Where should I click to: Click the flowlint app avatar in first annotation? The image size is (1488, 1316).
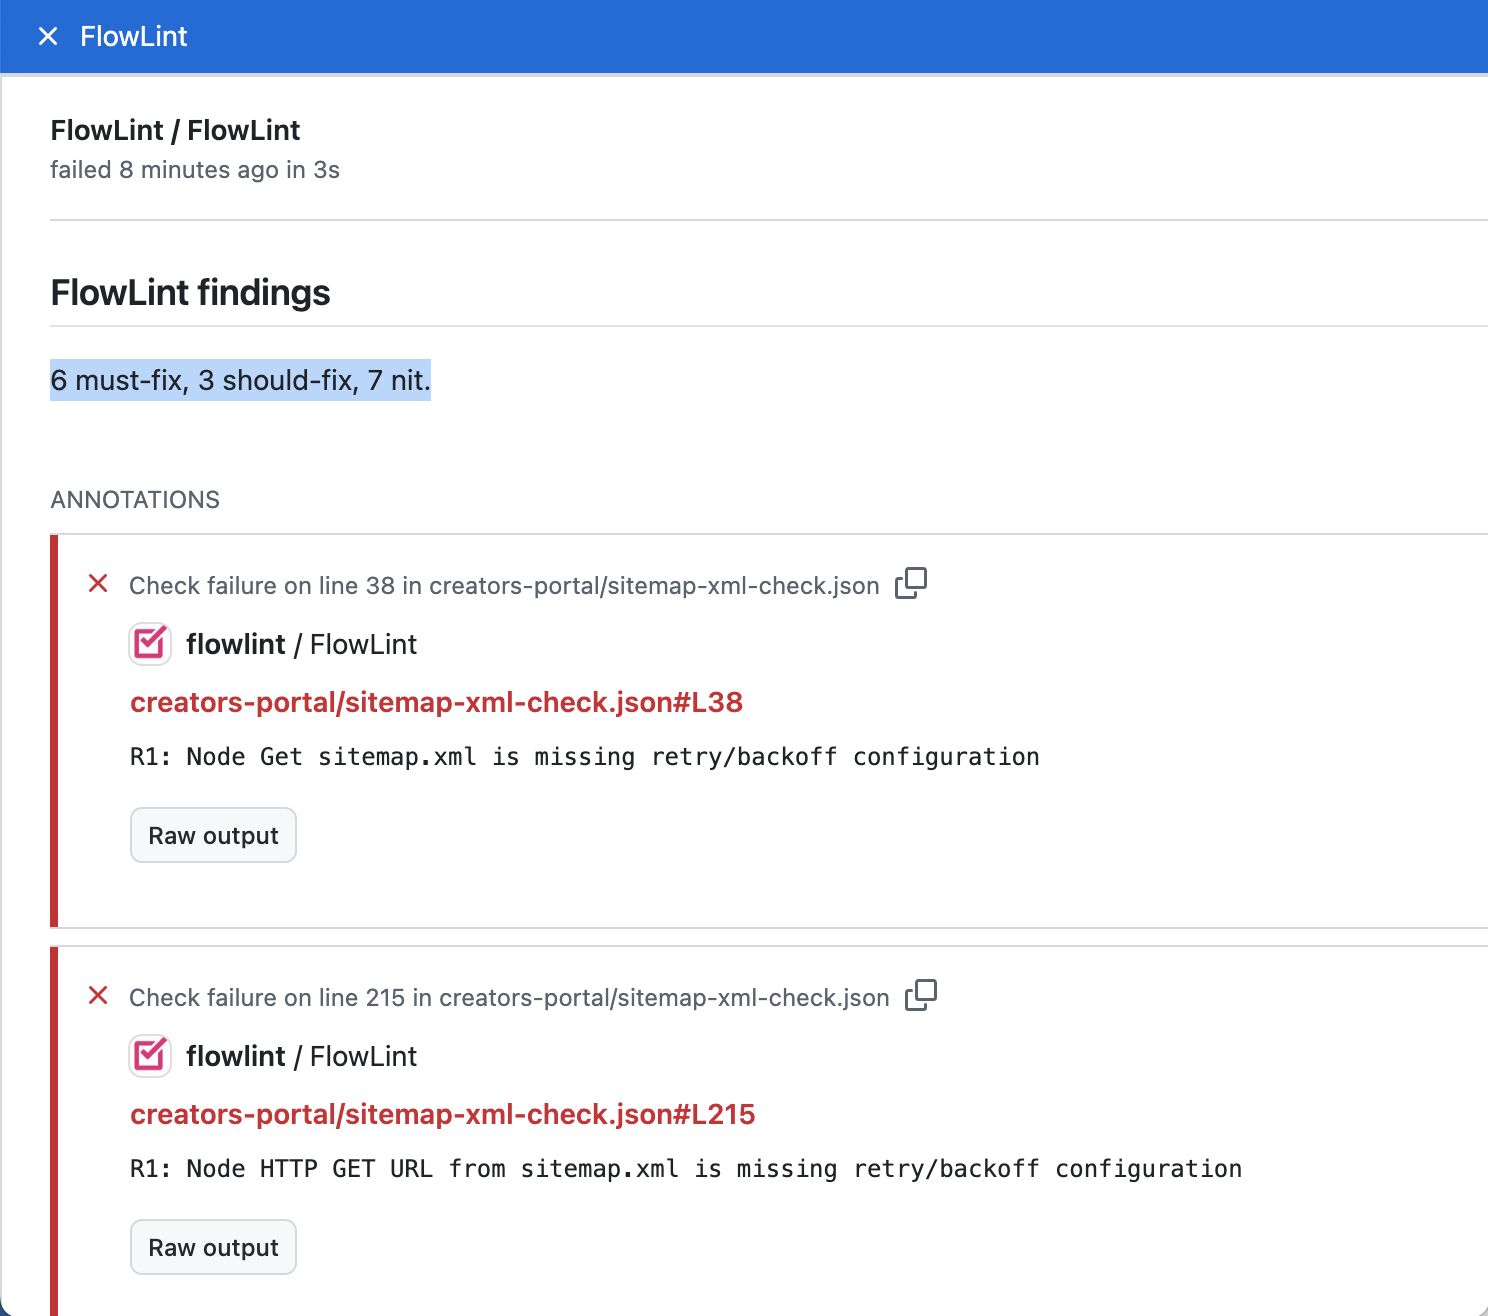[x=150, y=644]
